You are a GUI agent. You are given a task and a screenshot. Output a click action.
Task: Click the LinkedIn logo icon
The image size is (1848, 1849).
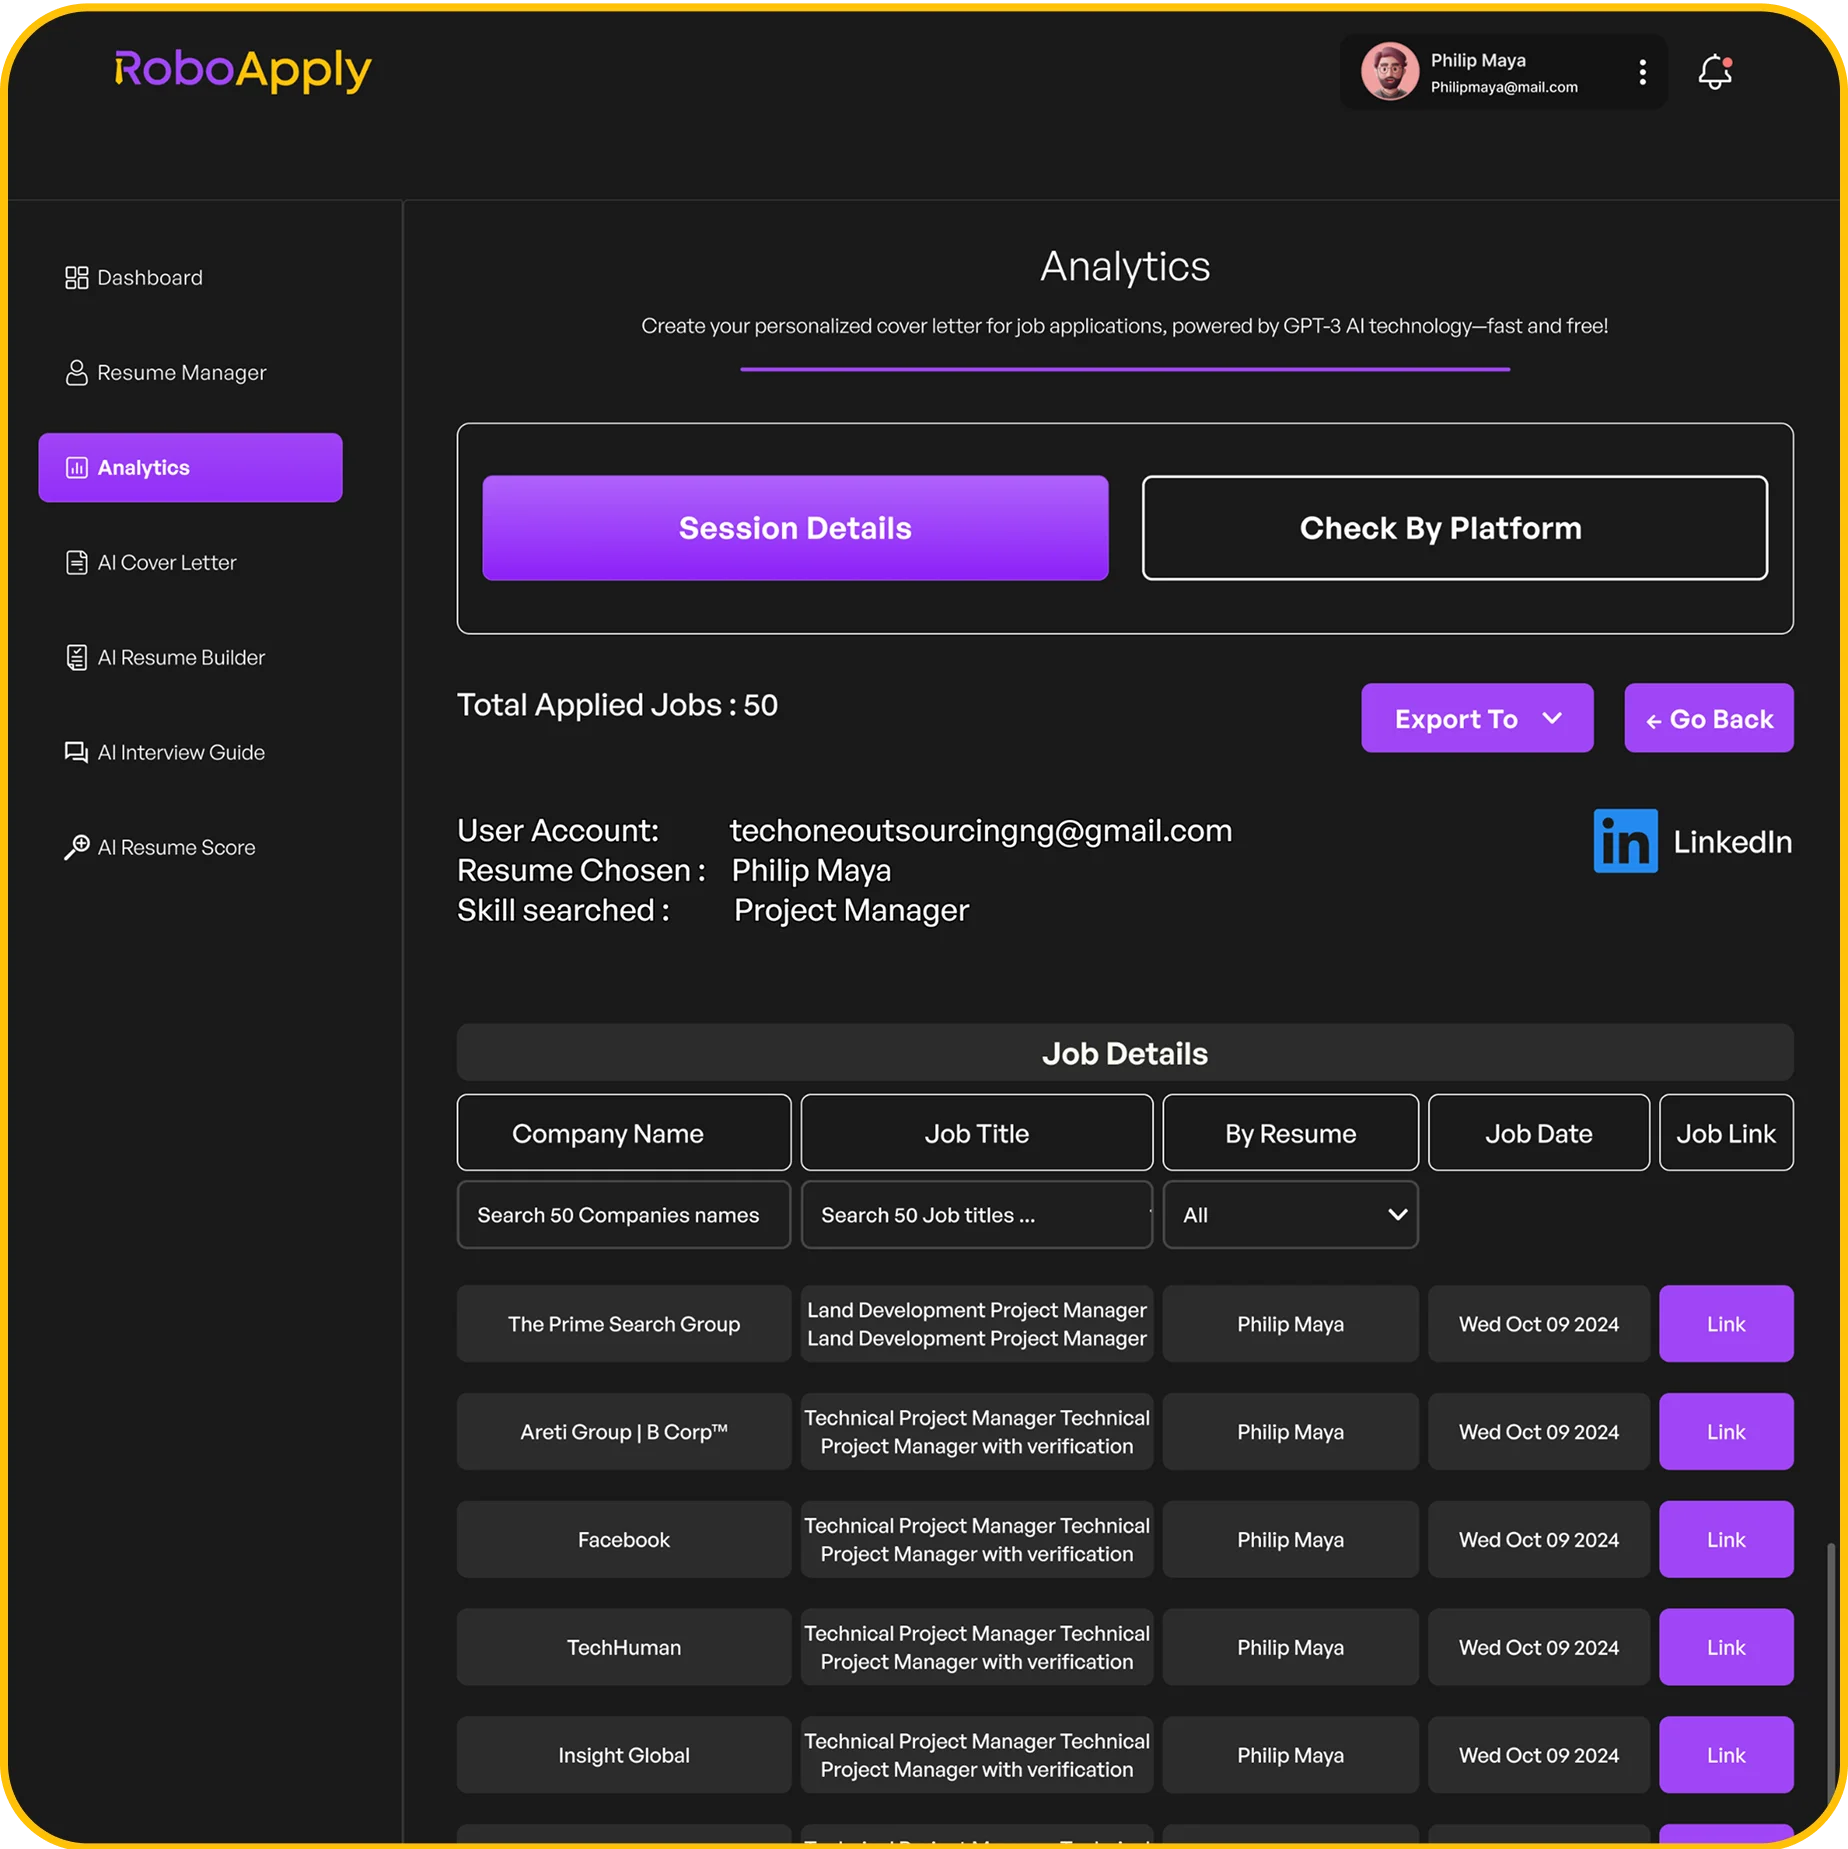[1625, 841]
